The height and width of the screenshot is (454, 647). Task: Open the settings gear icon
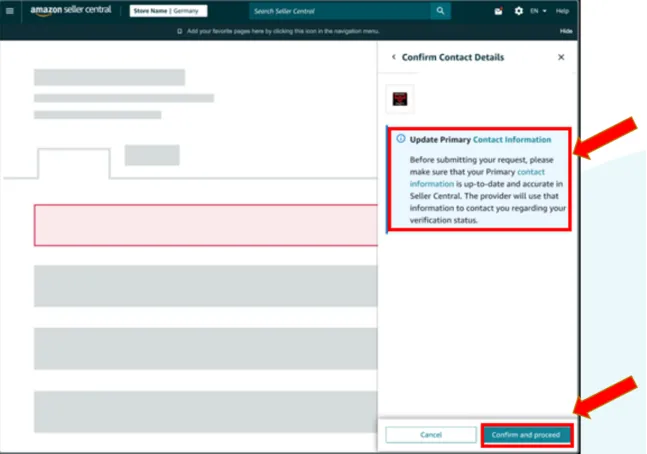pyautogui.click(x=519, y=11)
